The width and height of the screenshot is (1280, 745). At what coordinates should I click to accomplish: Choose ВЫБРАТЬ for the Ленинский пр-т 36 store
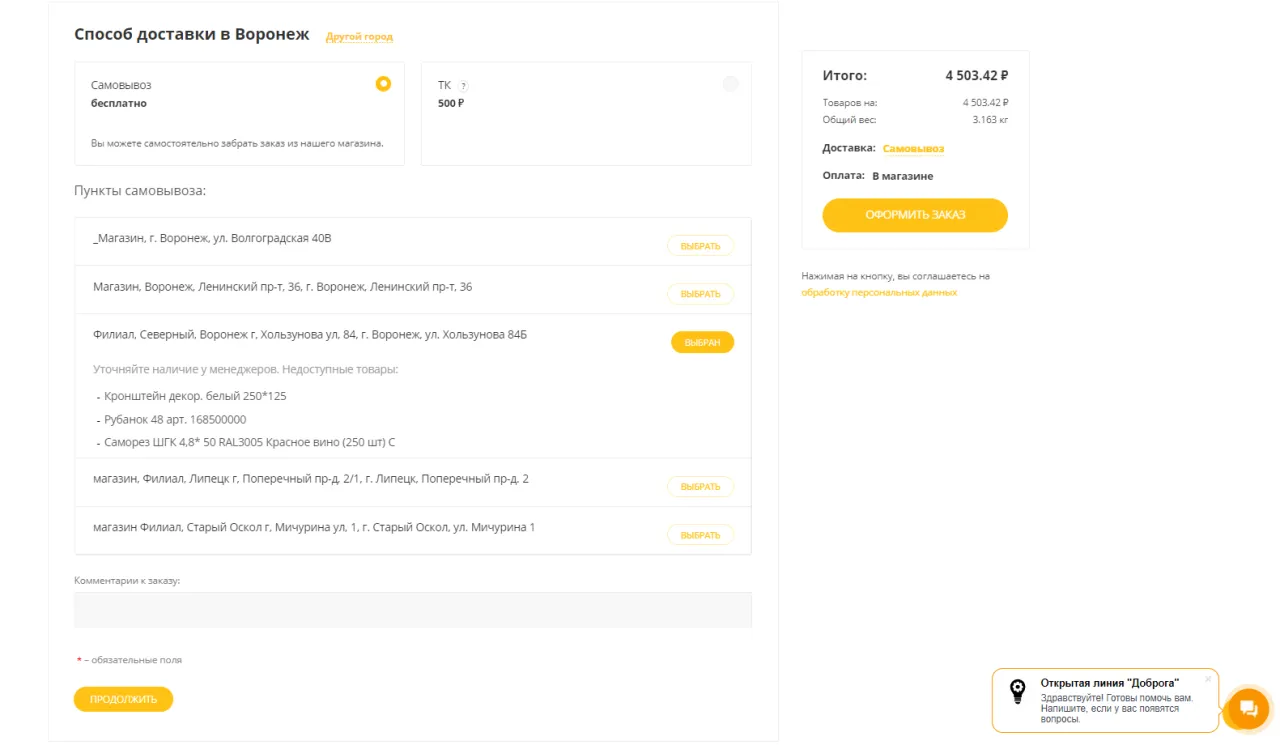[700, 293]
